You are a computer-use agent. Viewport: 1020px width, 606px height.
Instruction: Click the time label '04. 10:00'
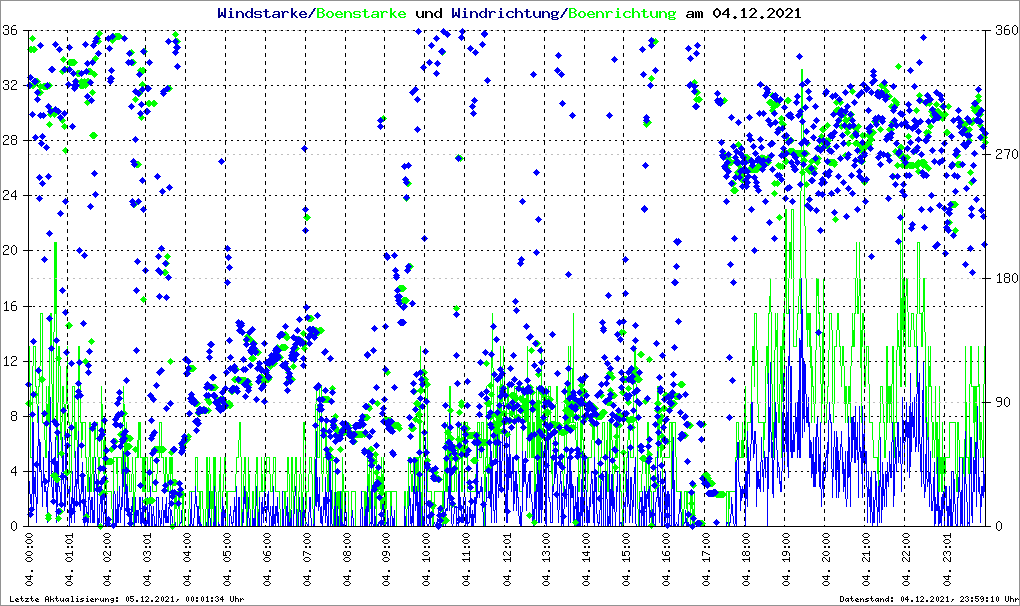pos(426,559)
